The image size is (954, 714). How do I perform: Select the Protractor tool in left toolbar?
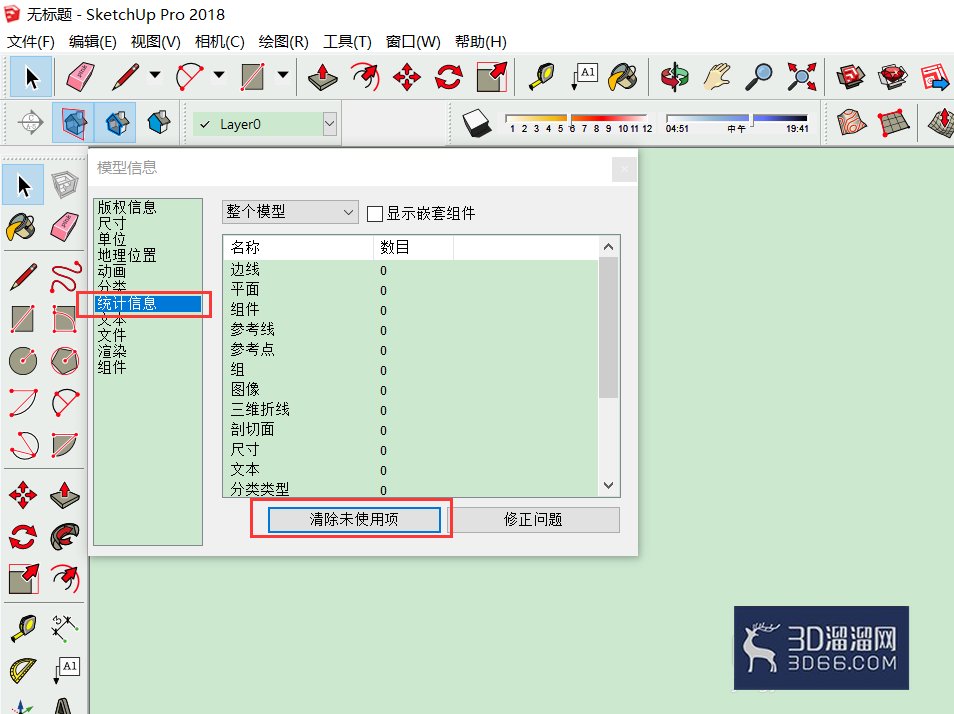pos(23,670)
